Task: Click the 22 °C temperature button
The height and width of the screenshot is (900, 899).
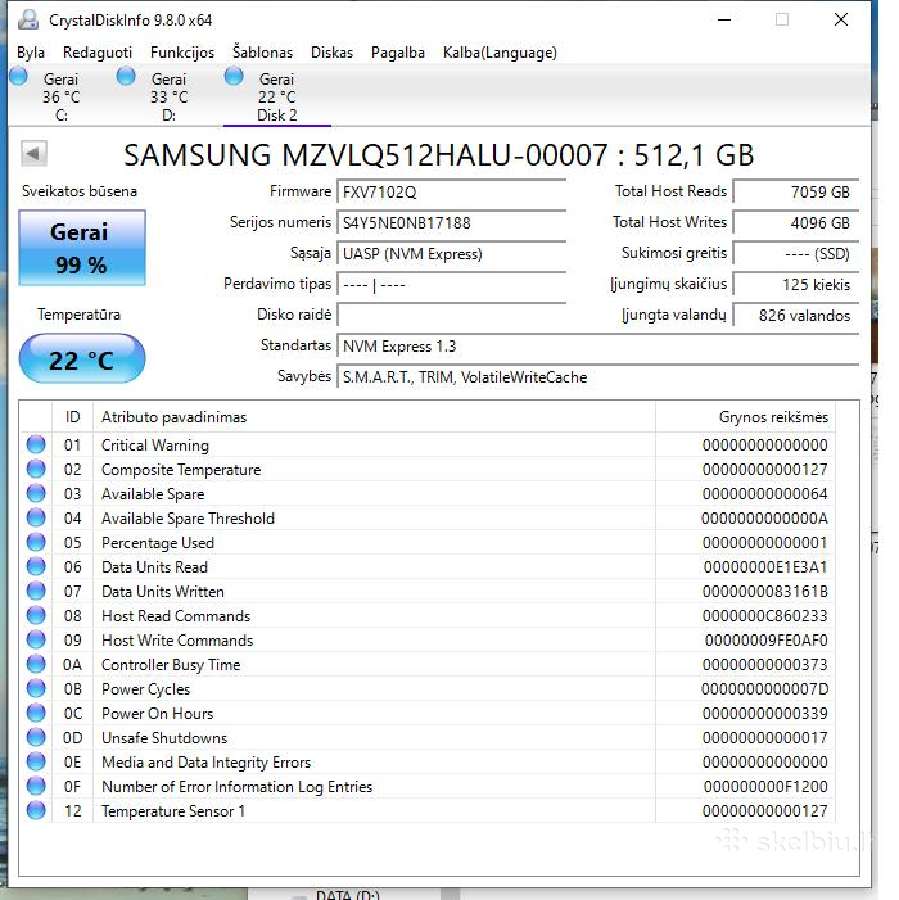Action: (82, 359)
